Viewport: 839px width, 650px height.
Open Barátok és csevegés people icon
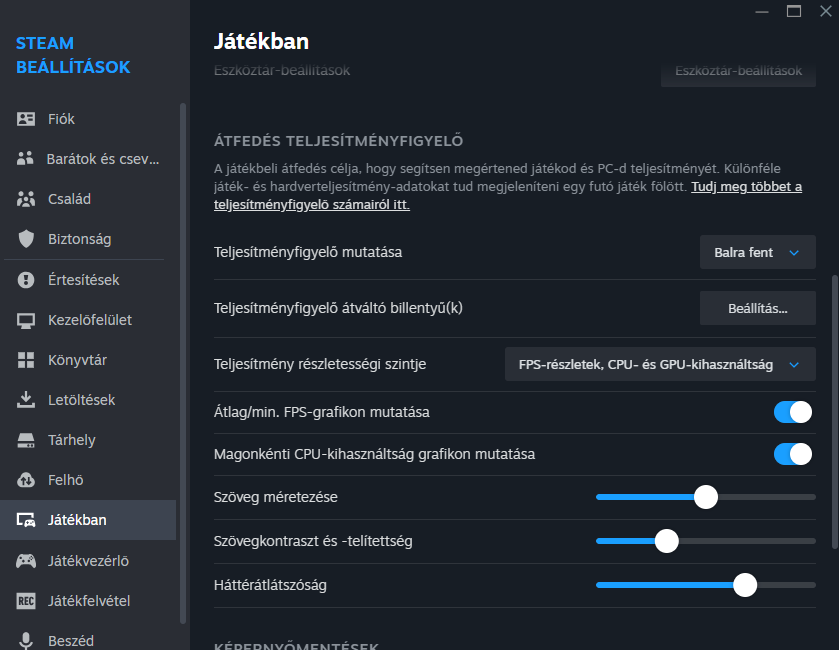[27, 159]
